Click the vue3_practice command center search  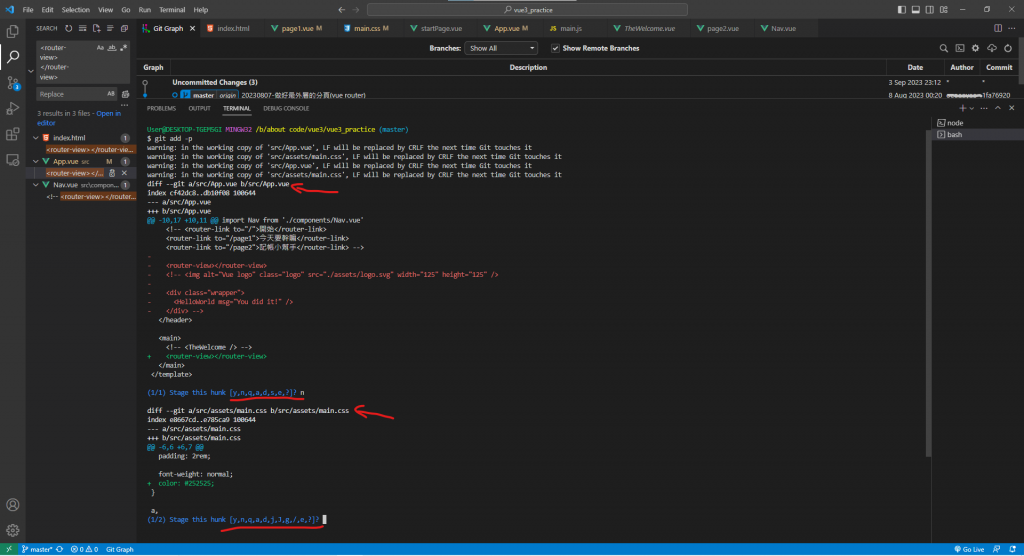tap(528, 10)
